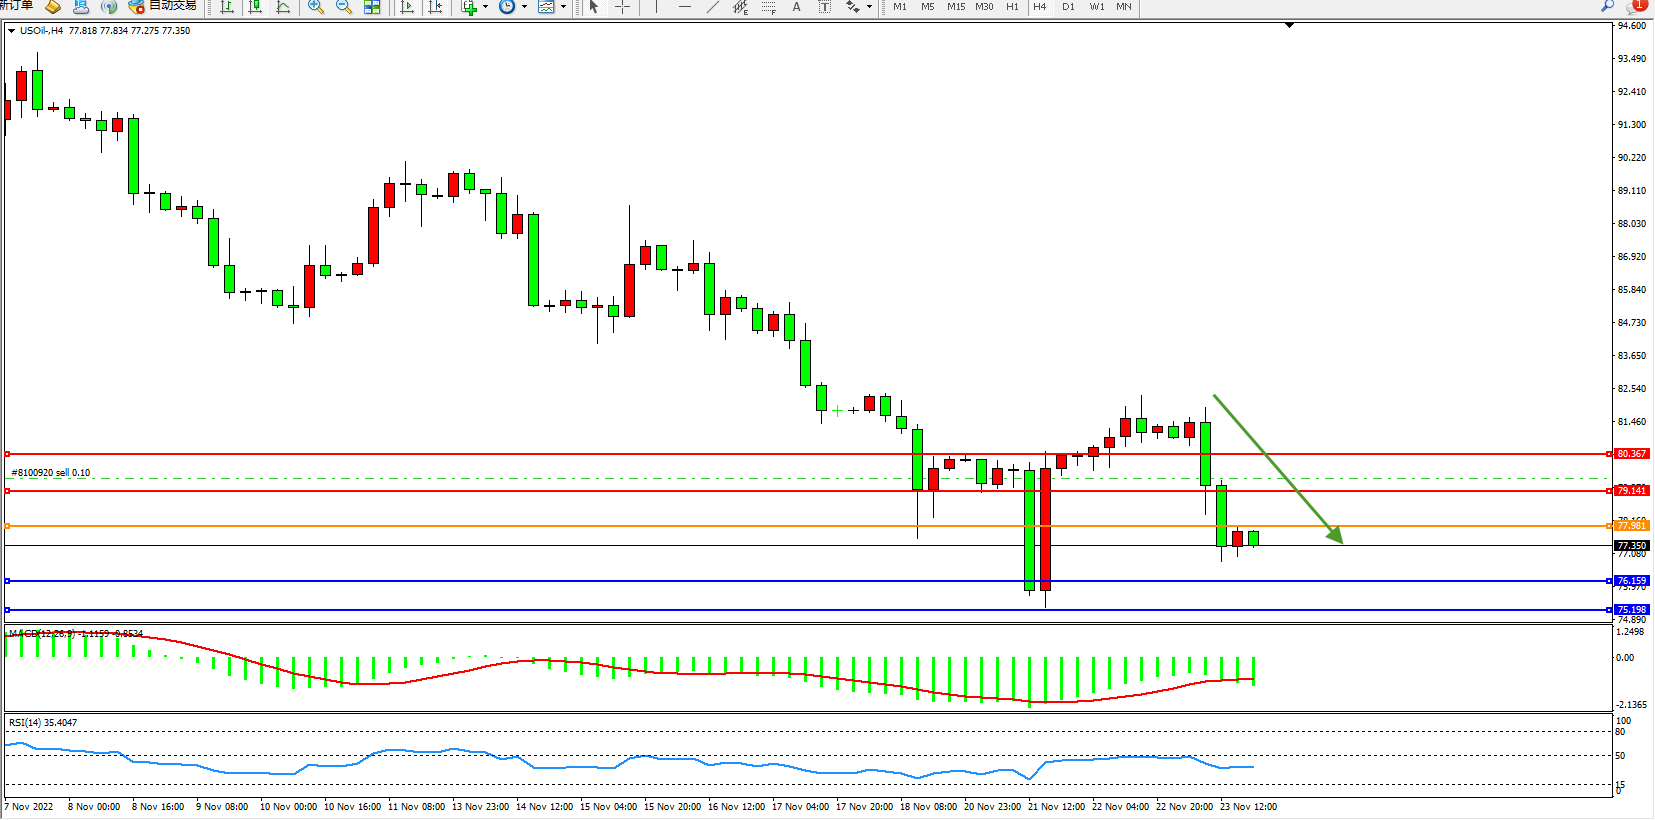Screen dimensions: 1655x820
Task: Select the Fibonacci retracement tool
Action: click(x=768, y=7)
